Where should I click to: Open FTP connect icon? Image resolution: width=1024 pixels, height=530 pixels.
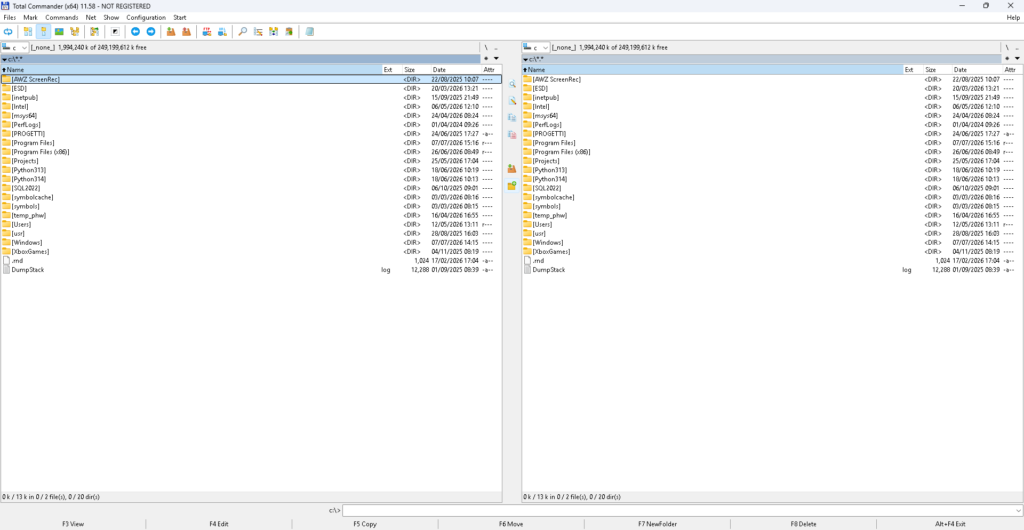[206, 31]
